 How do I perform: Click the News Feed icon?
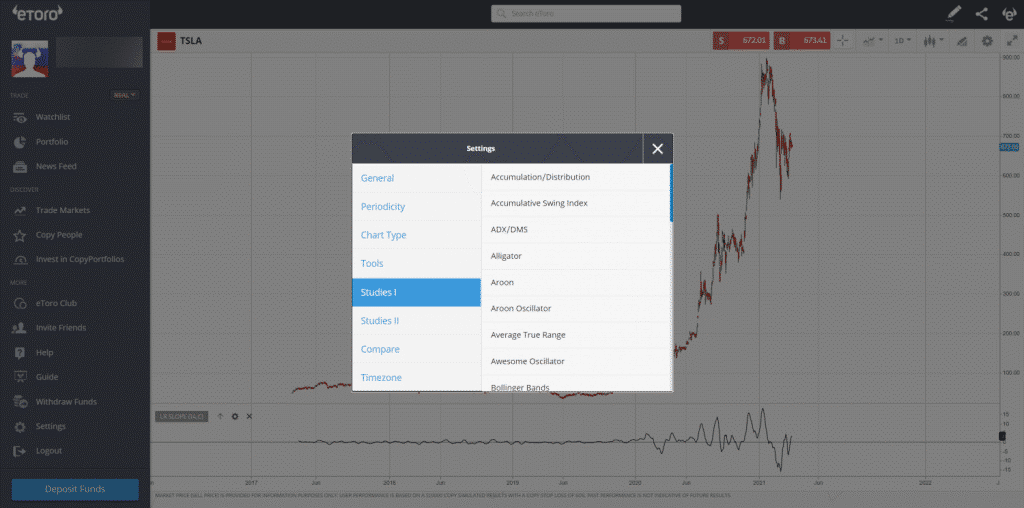pyautogui.click(x=20, y=167)
